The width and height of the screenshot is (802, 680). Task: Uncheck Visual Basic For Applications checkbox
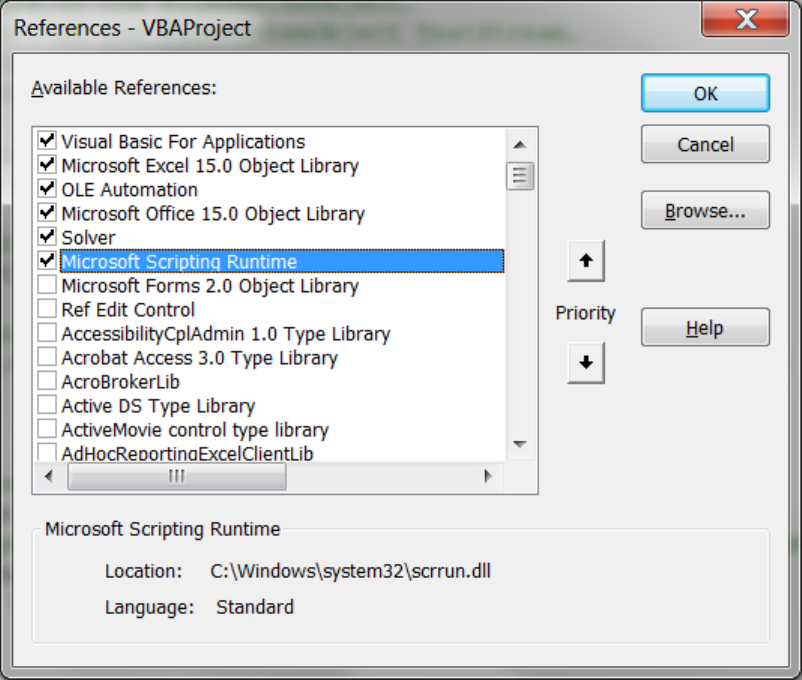tap(47, 141)
